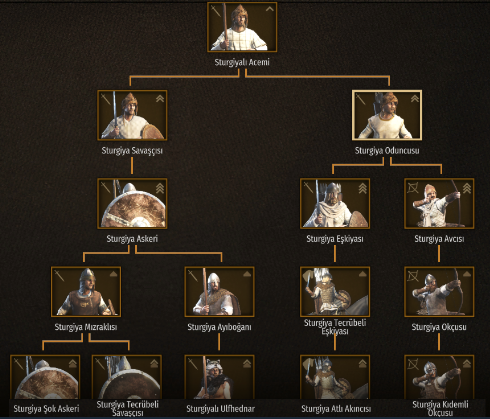Open the Sturgiya Savaşçısı troop card

(132, 115)
